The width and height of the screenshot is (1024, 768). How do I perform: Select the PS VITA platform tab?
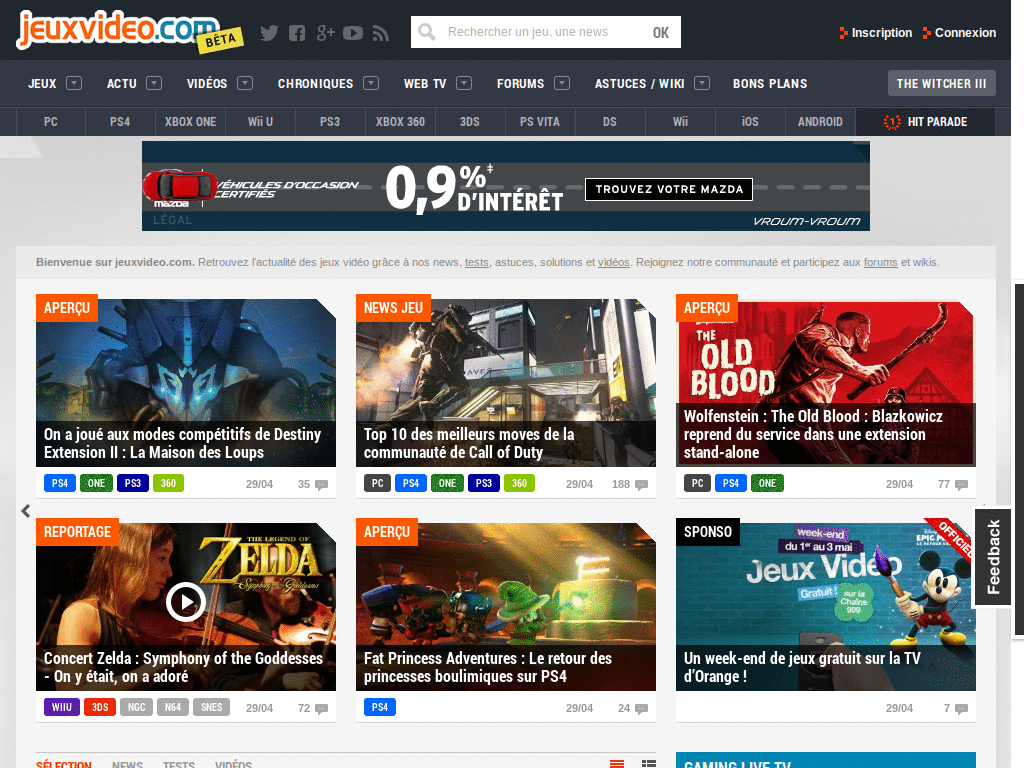click(x=539, y=121)
